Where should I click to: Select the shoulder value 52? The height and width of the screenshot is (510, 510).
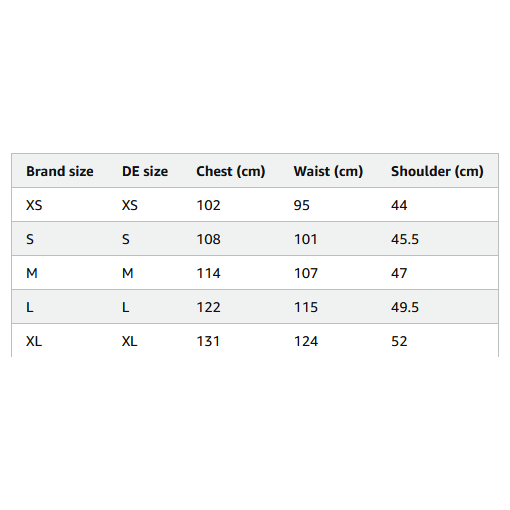399,341
